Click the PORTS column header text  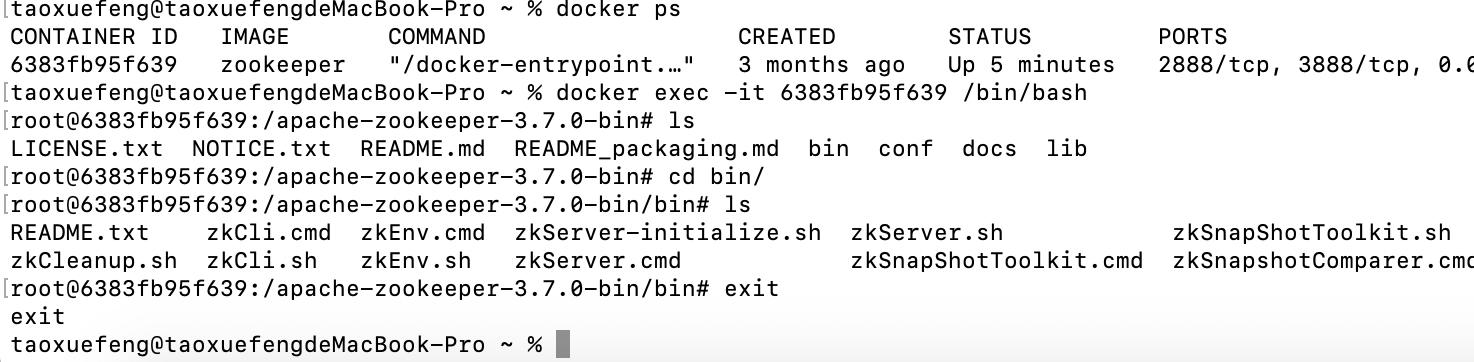tap(1192, 37)
